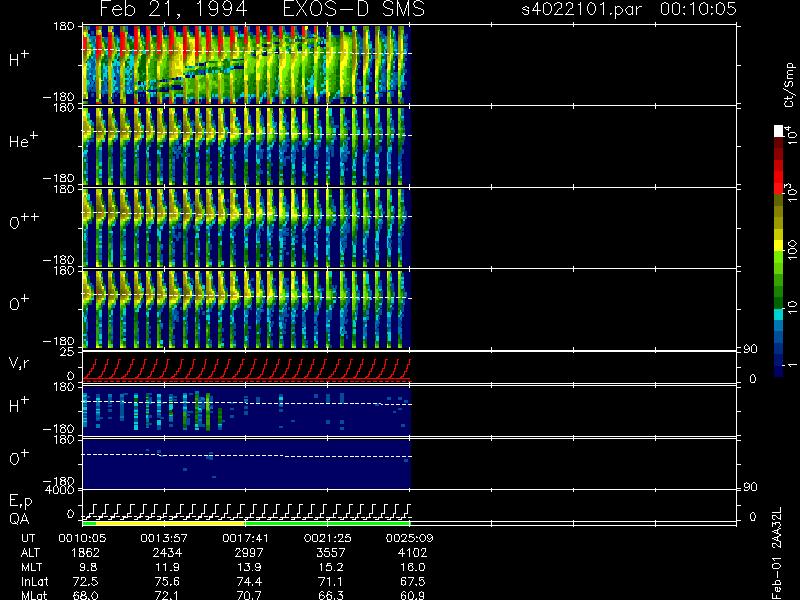
Task: Click the 'E,p' panel label
Action: tap(21, 502)
